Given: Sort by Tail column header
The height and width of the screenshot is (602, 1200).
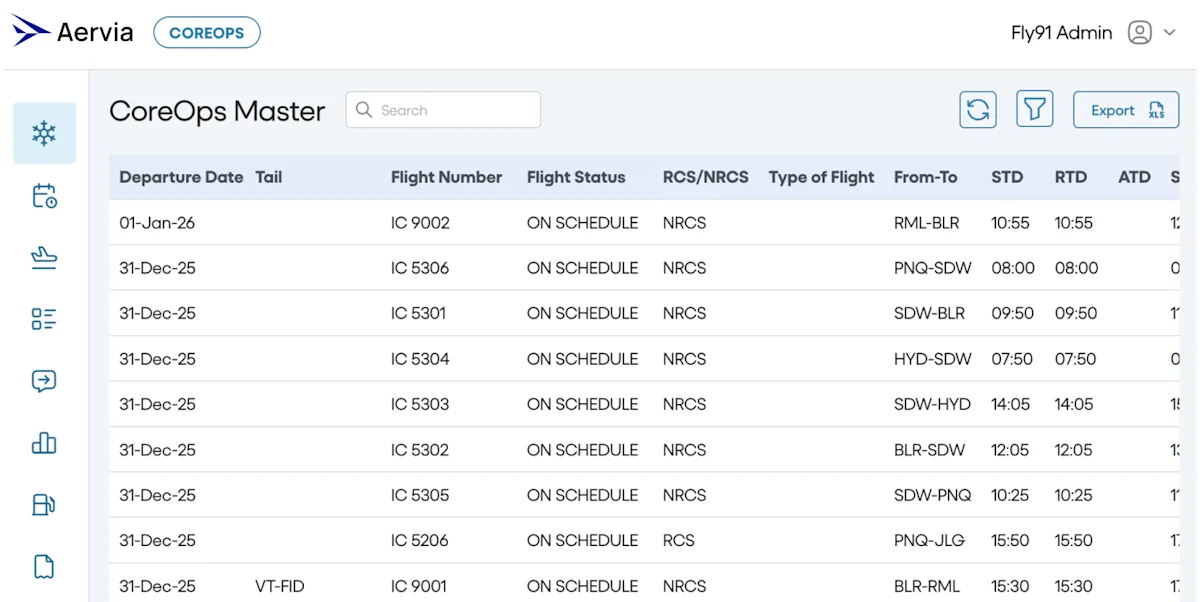Looking at the screenshot, I should click(269, 177).
